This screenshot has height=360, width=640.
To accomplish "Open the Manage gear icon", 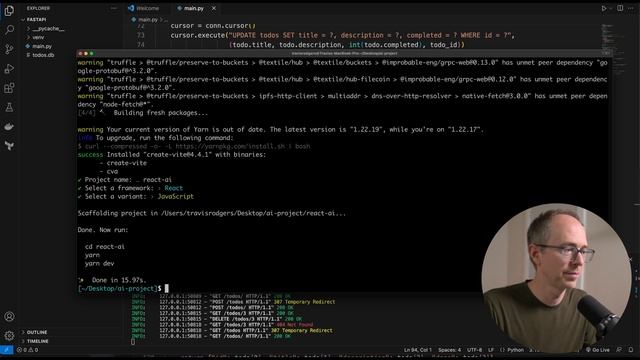I will (x=9, y=336).
